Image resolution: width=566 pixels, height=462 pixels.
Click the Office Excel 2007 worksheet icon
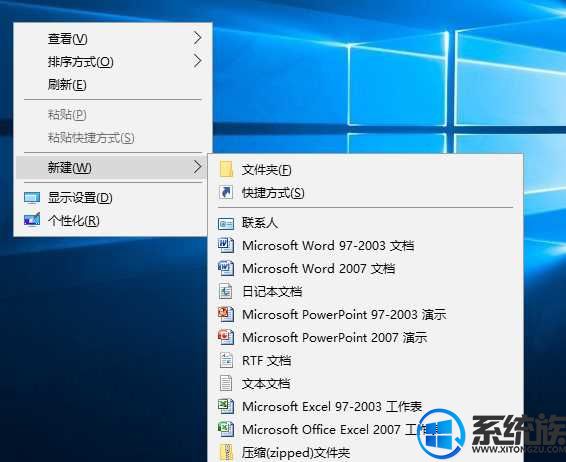click(226, 429)
